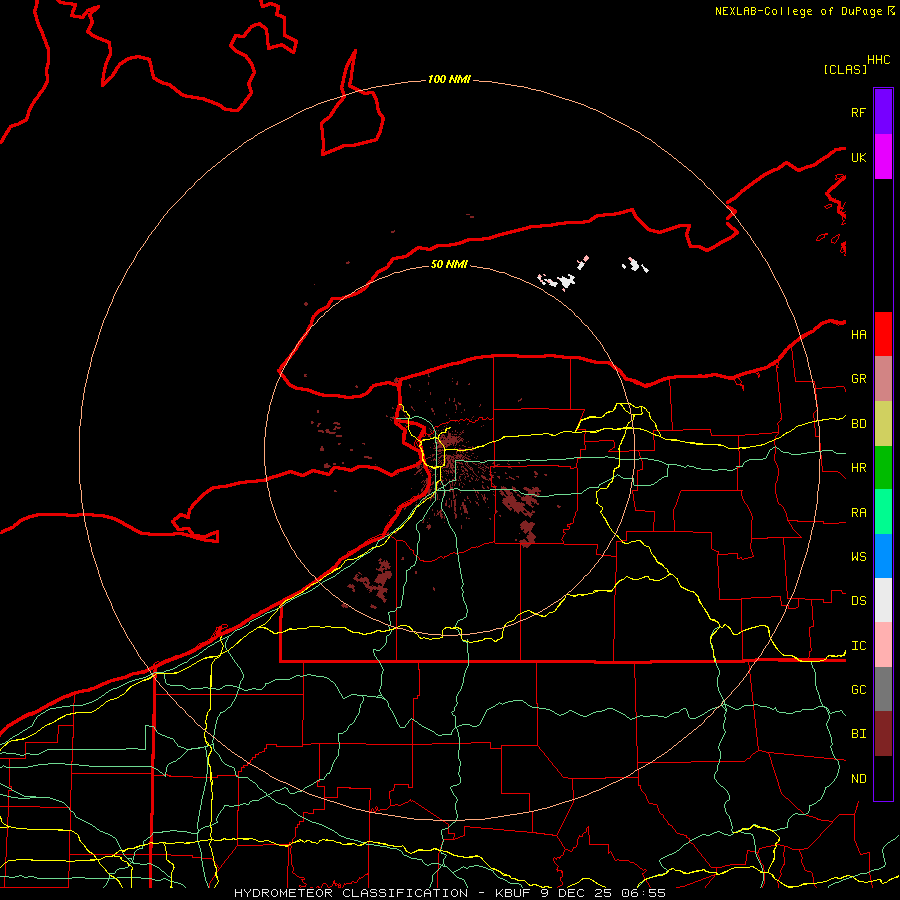The image size is (900, 900).
Task: Click the GC legend label
Action: [858, 689]
